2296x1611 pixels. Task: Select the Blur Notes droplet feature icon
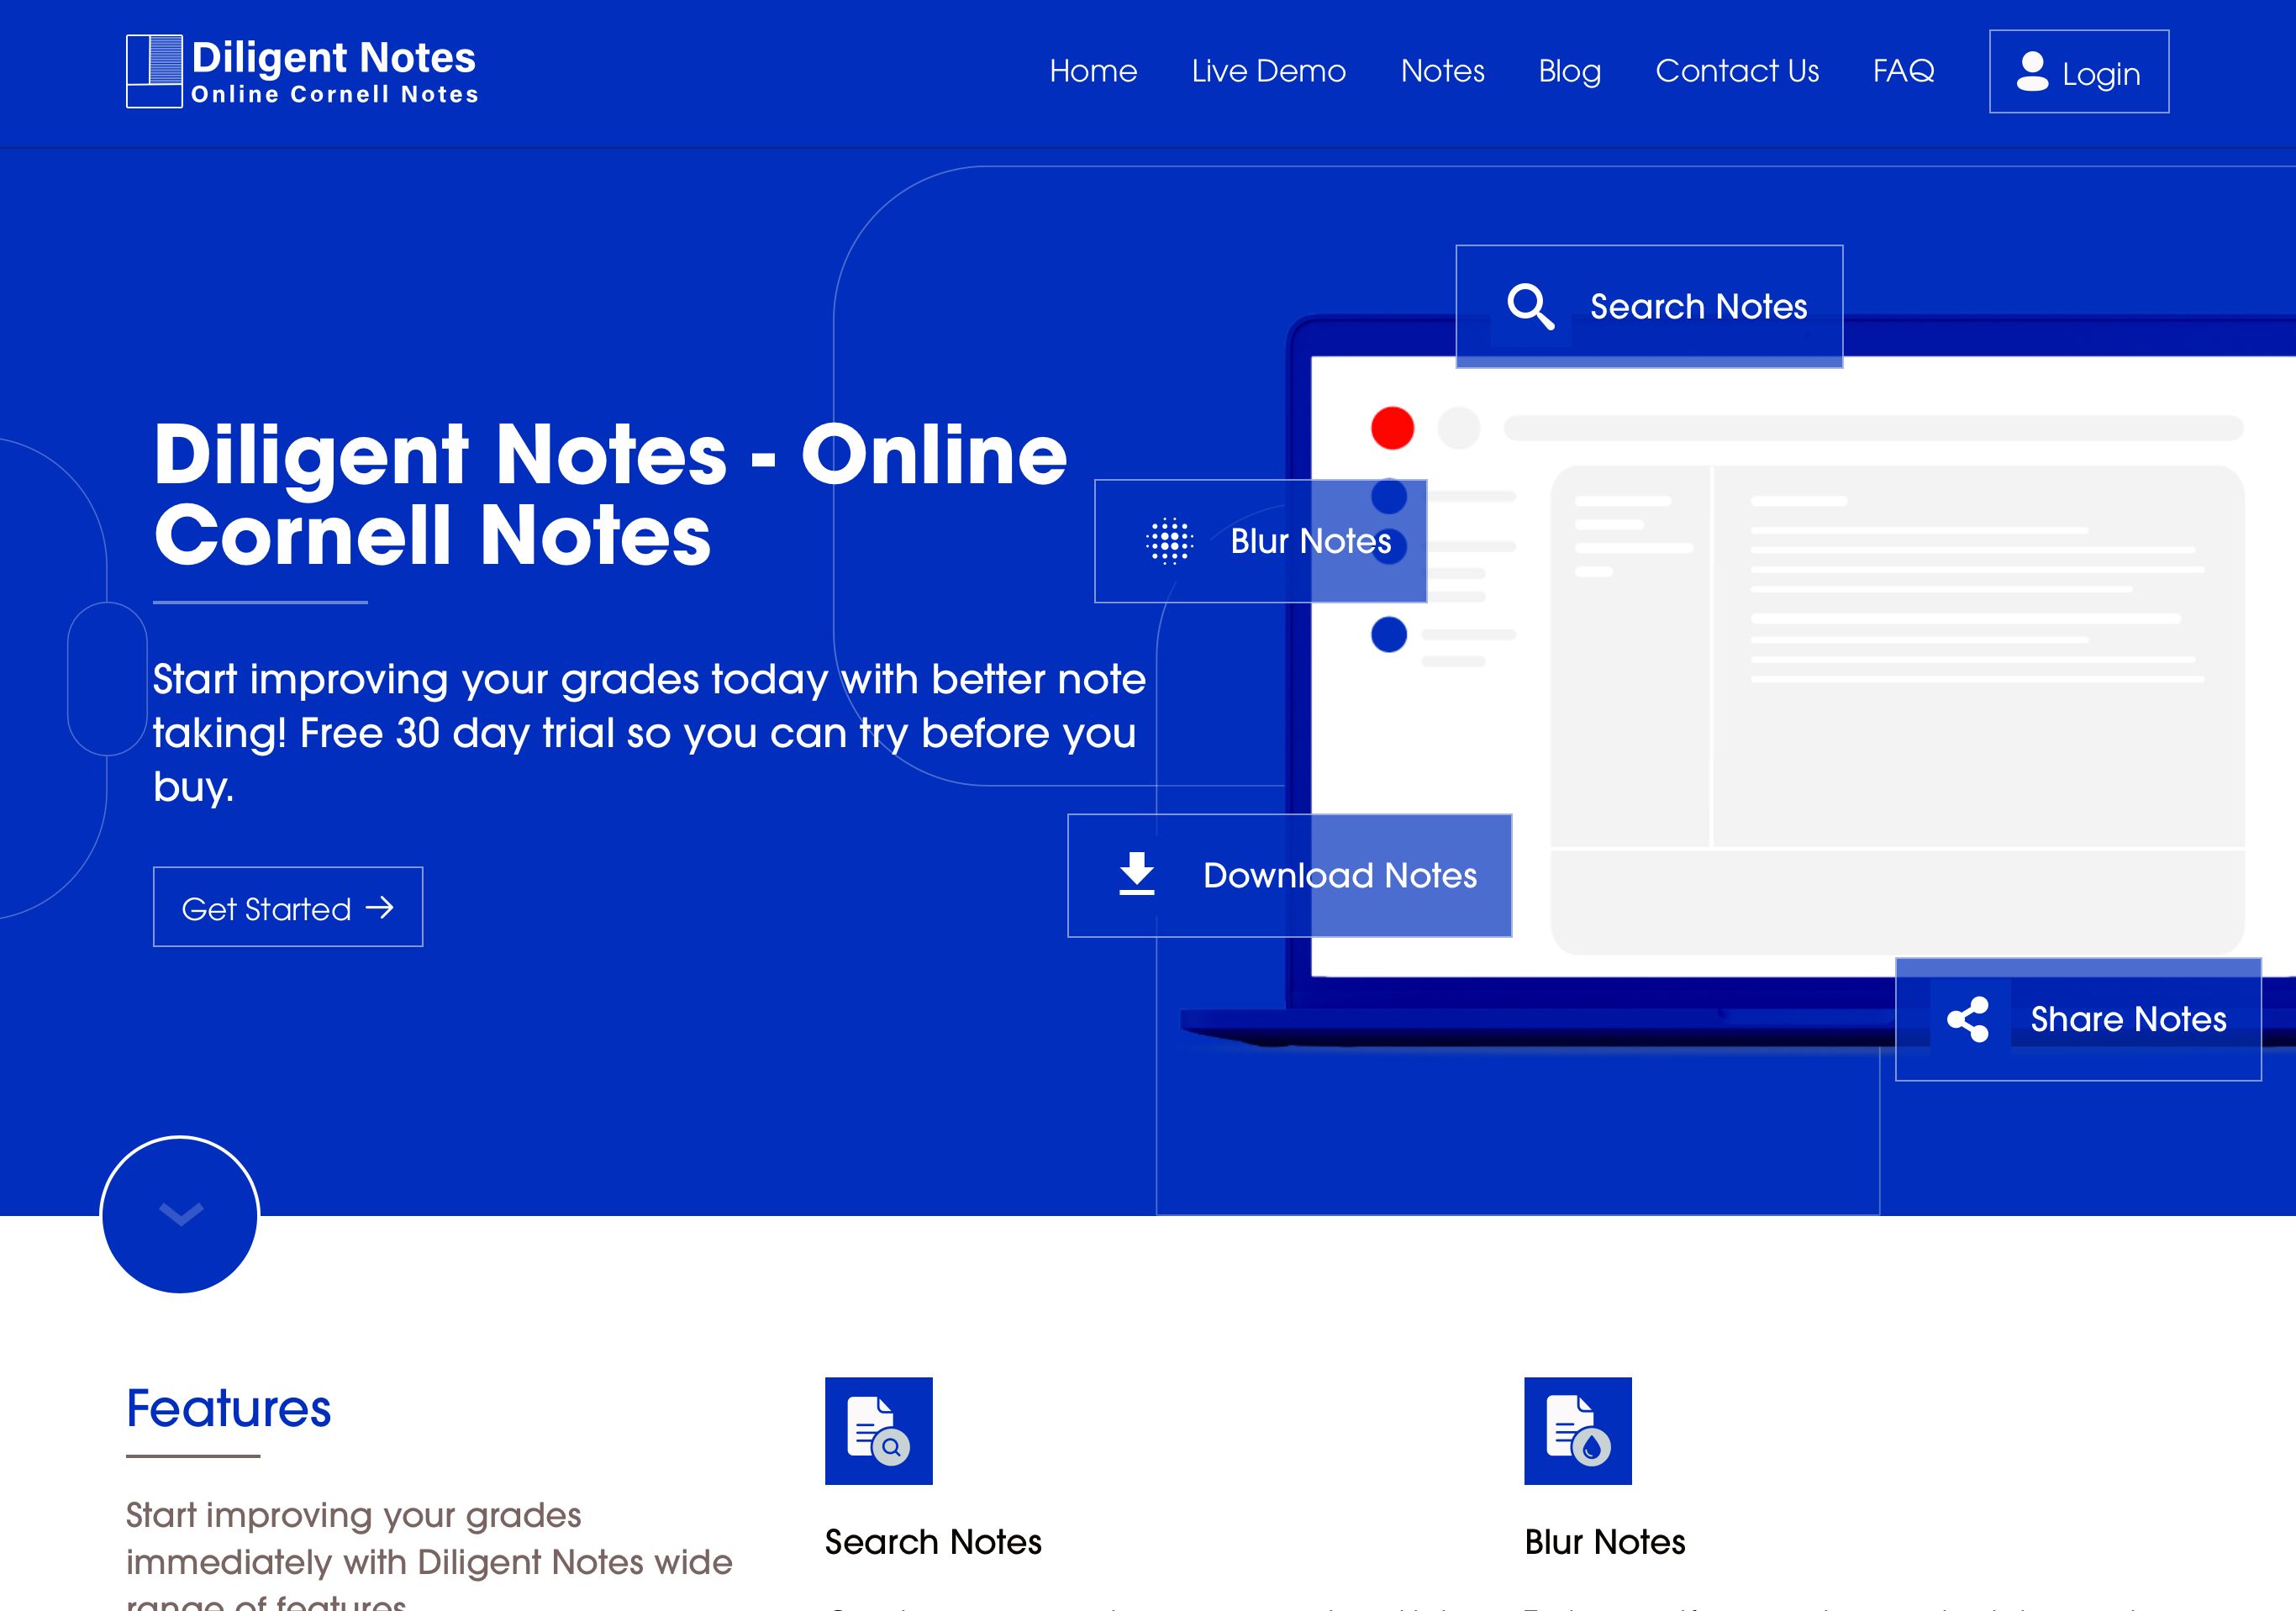pos(1577,1431)
